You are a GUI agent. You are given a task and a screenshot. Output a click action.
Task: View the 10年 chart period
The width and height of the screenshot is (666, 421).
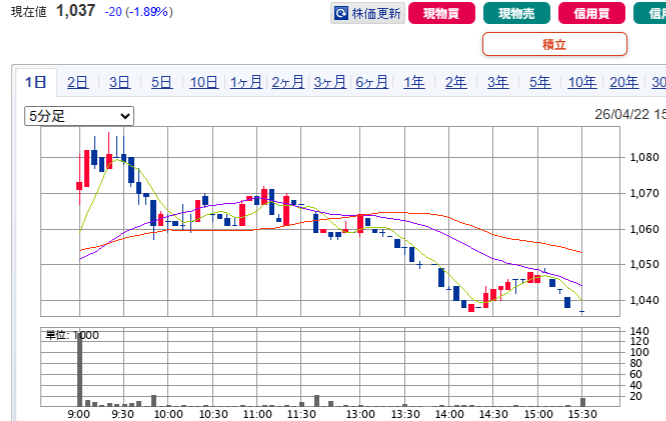(581, 82)
